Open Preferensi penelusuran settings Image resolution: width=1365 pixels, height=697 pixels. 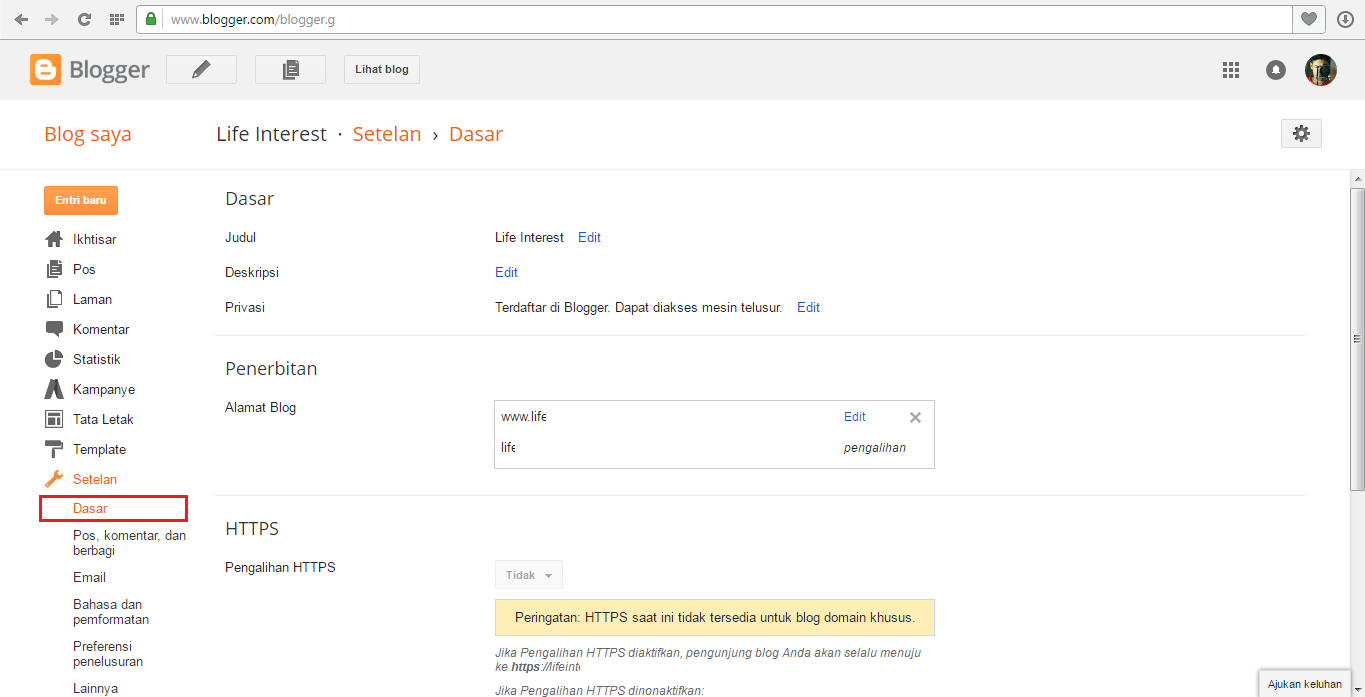pyautogui.click(x=108, y=654)
